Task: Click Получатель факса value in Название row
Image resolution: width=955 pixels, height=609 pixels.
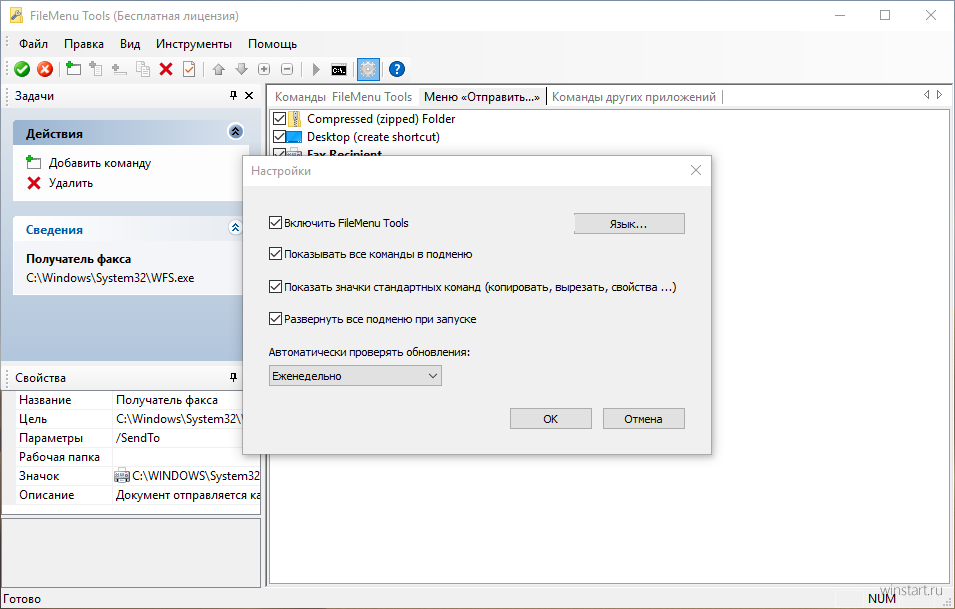Action: pyautogui.click(x=167, y=400)
